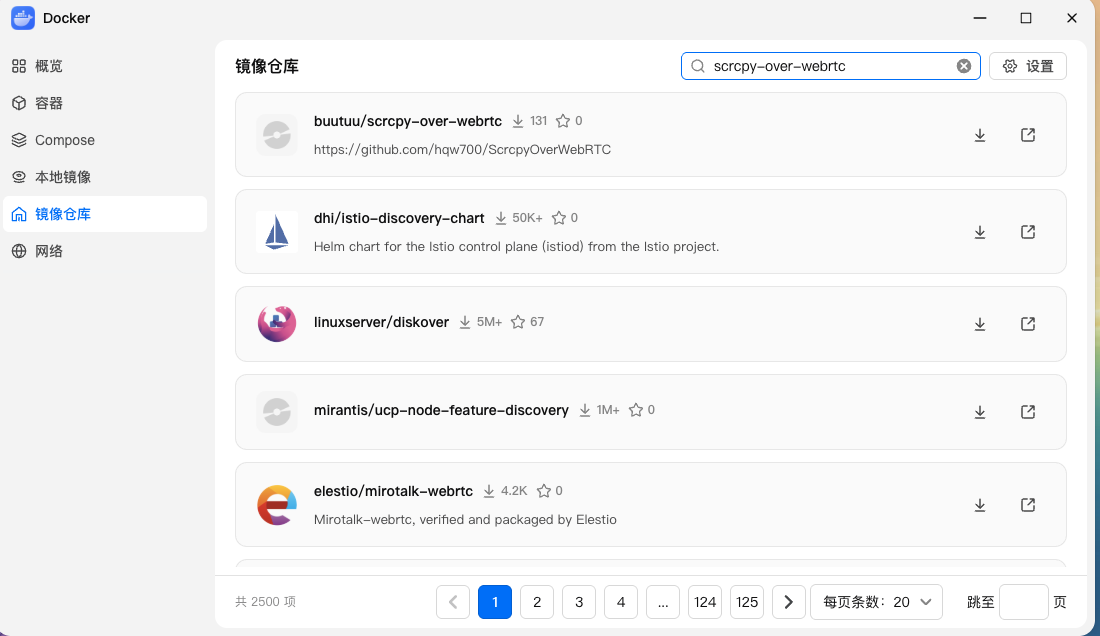This screenshot has width=1100, height=636.
Task: Download the linuxserver/diskover image
Action: 980,324
